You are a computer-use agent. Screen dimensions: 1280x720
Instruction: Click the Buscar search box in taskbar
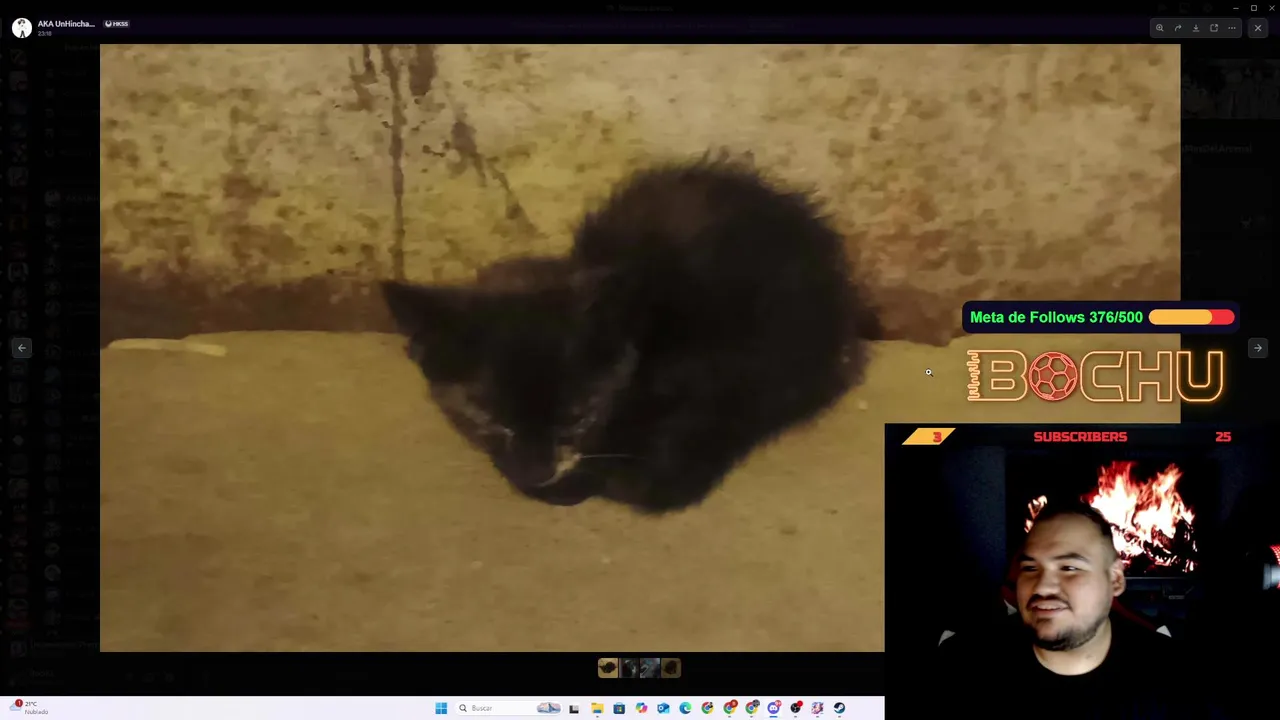pos(507,708)
